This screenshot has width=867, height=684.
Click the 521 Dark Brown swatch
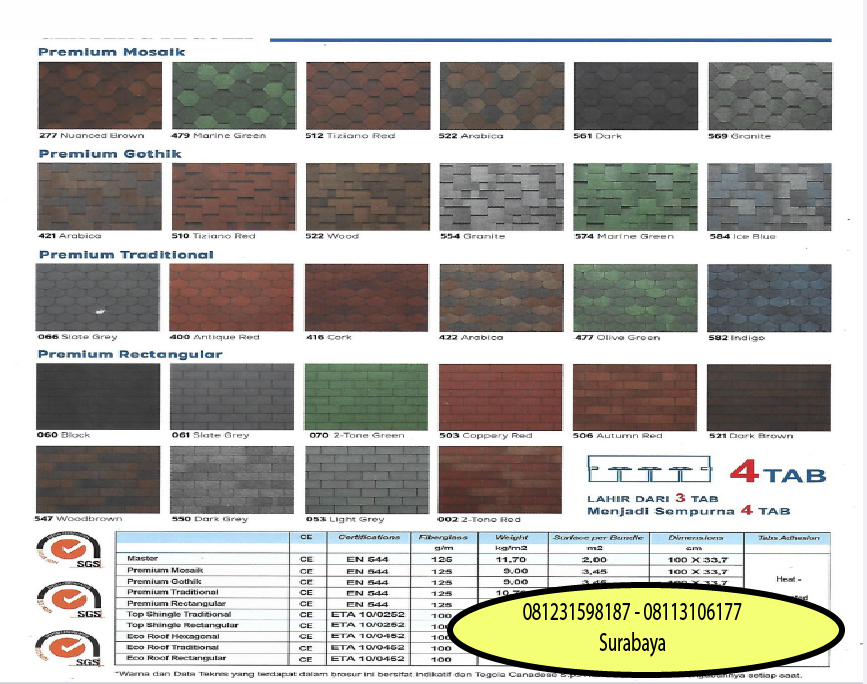769,397
